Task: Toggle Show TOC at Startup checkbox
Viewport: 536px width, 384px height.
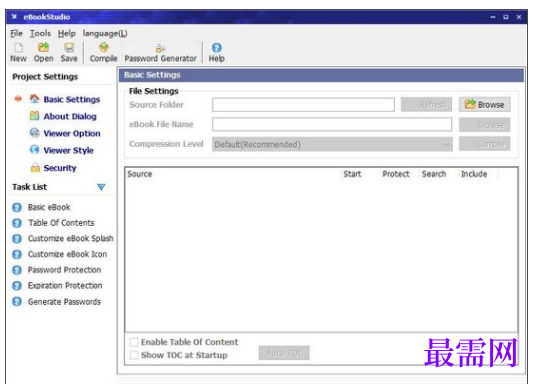Action: [x=134, y=355]
